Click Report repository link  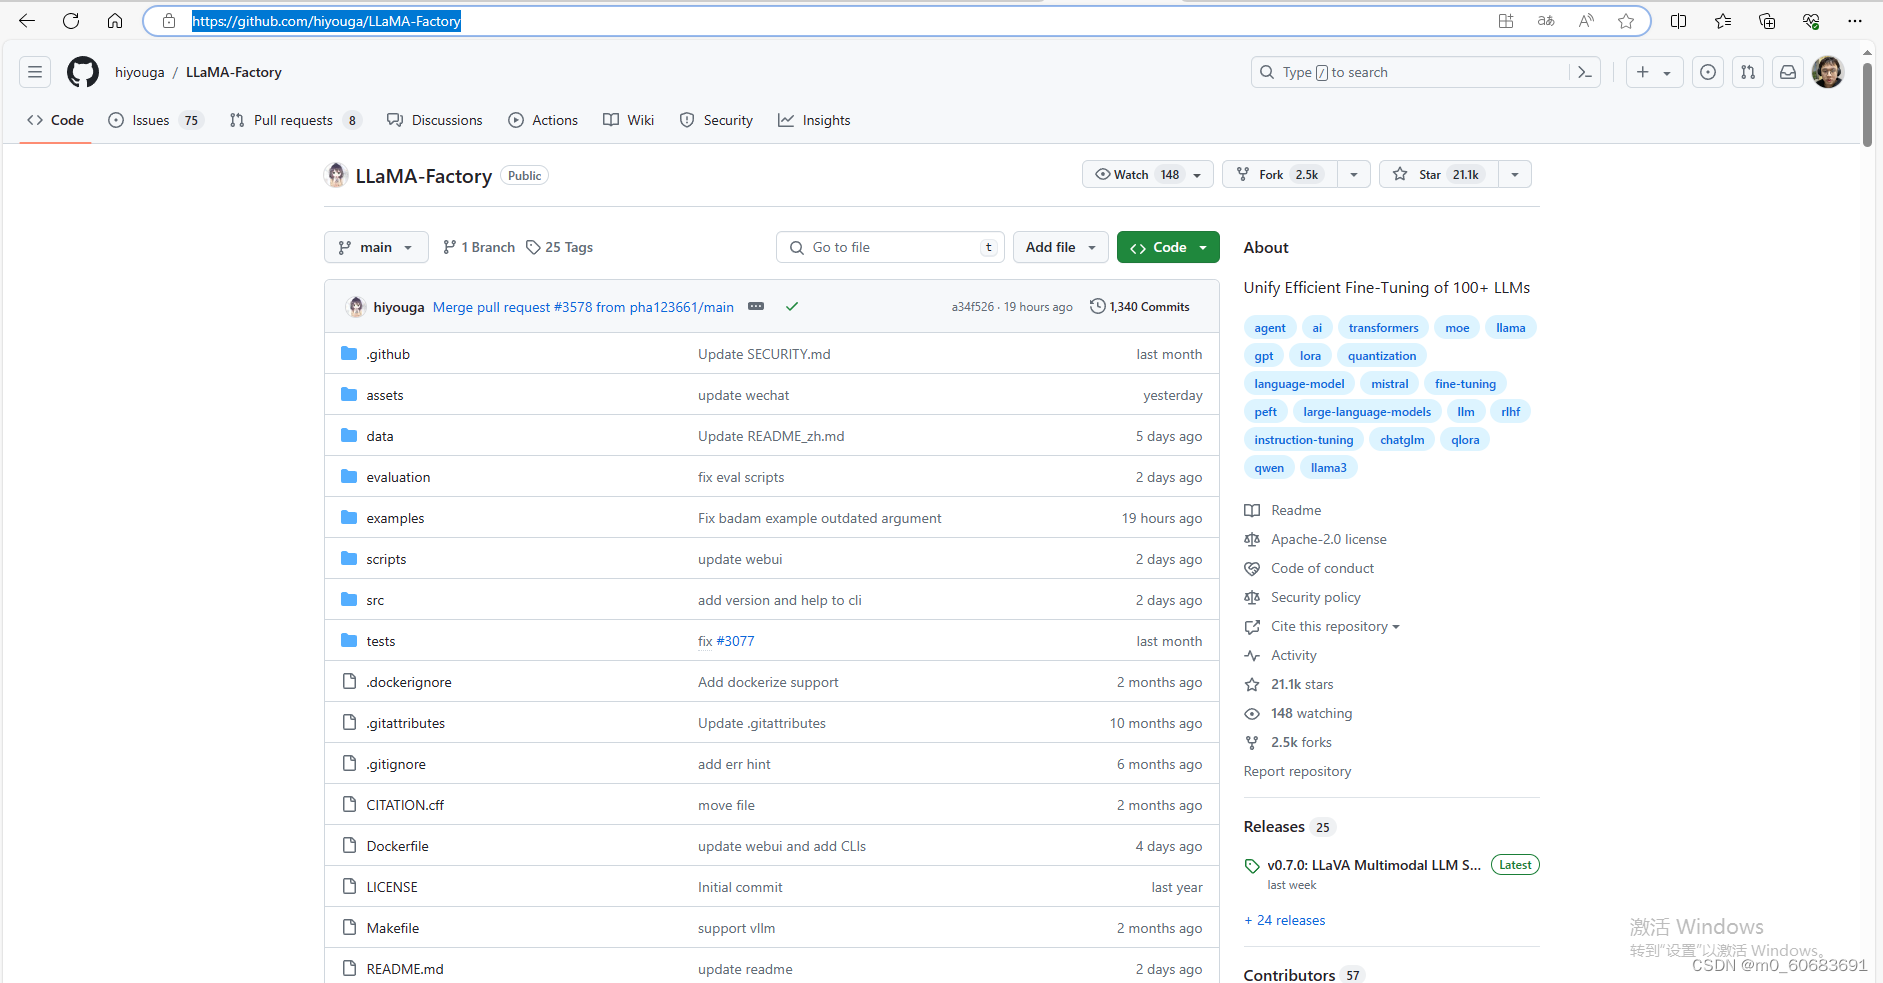pyautogui.click(x=1297, y=771)
